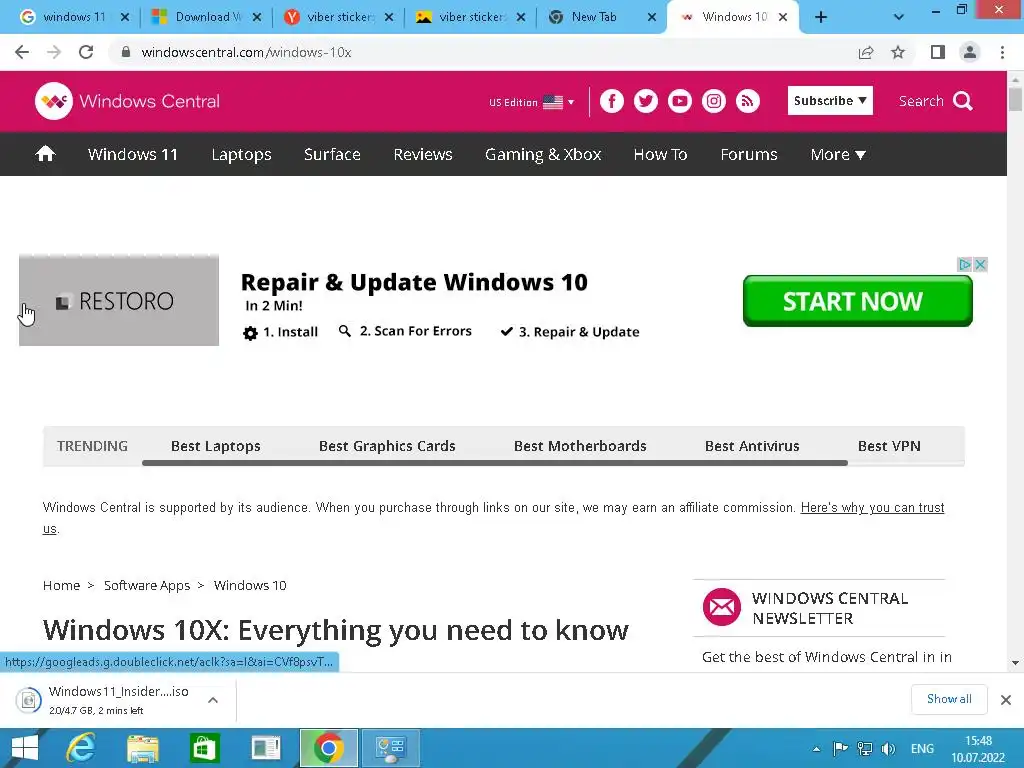Open the Subscribe dropdown

pyautogui.click(x=830, y=101)
